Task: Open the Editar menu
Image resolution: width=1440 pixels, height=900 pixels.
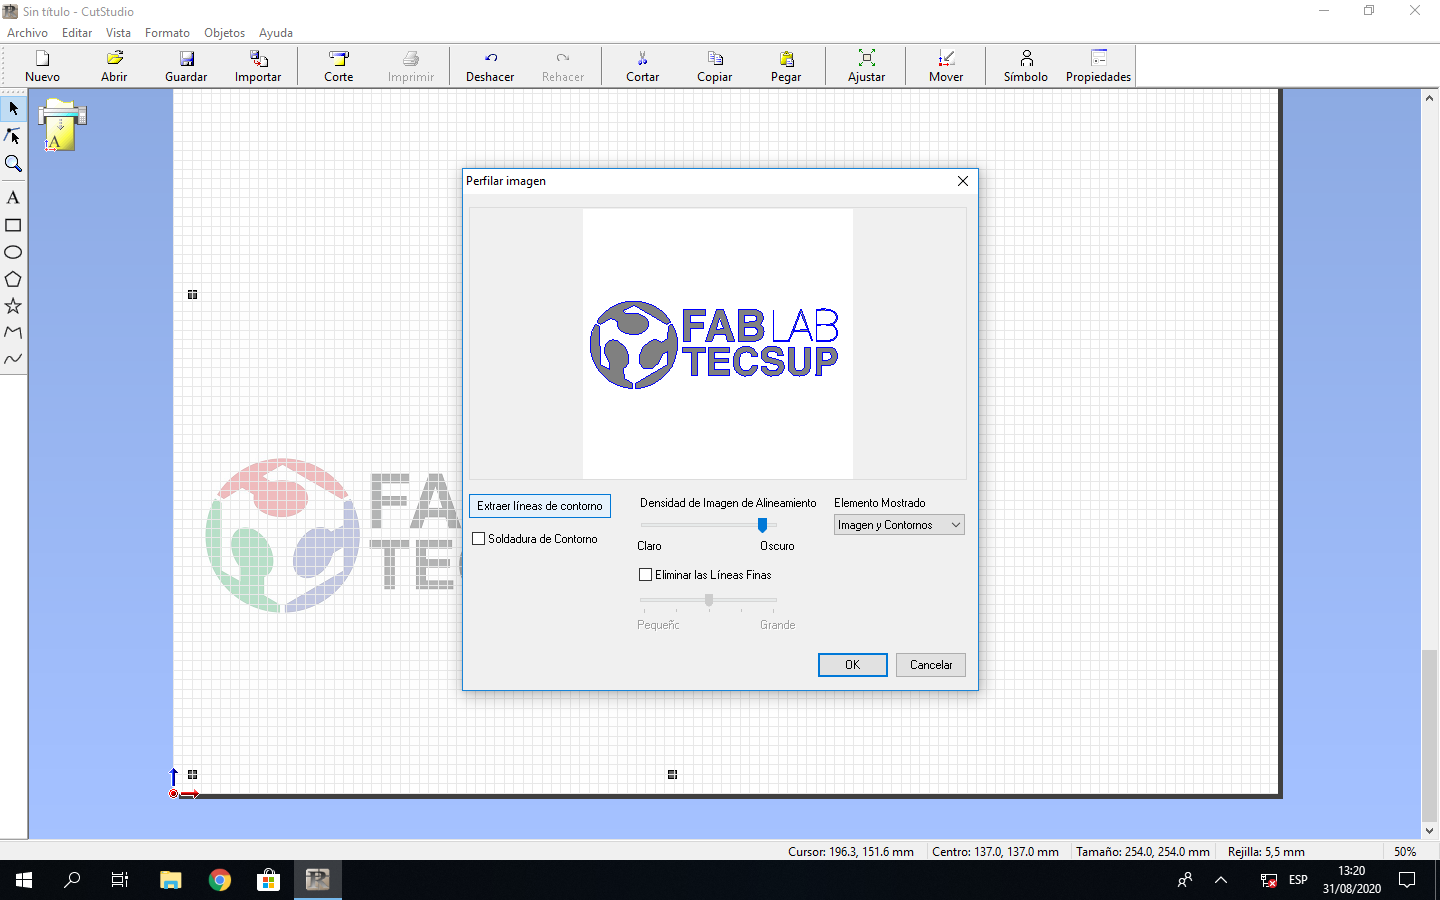Action: click(x=77, y=33)
